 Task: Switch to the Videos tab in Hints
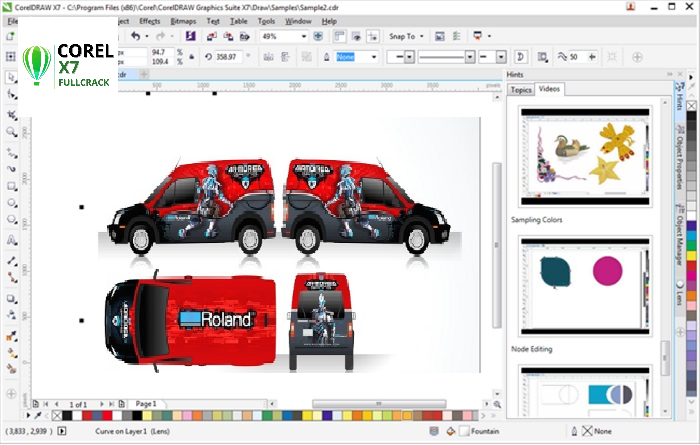pyautogui.click(x=549, y=89)
